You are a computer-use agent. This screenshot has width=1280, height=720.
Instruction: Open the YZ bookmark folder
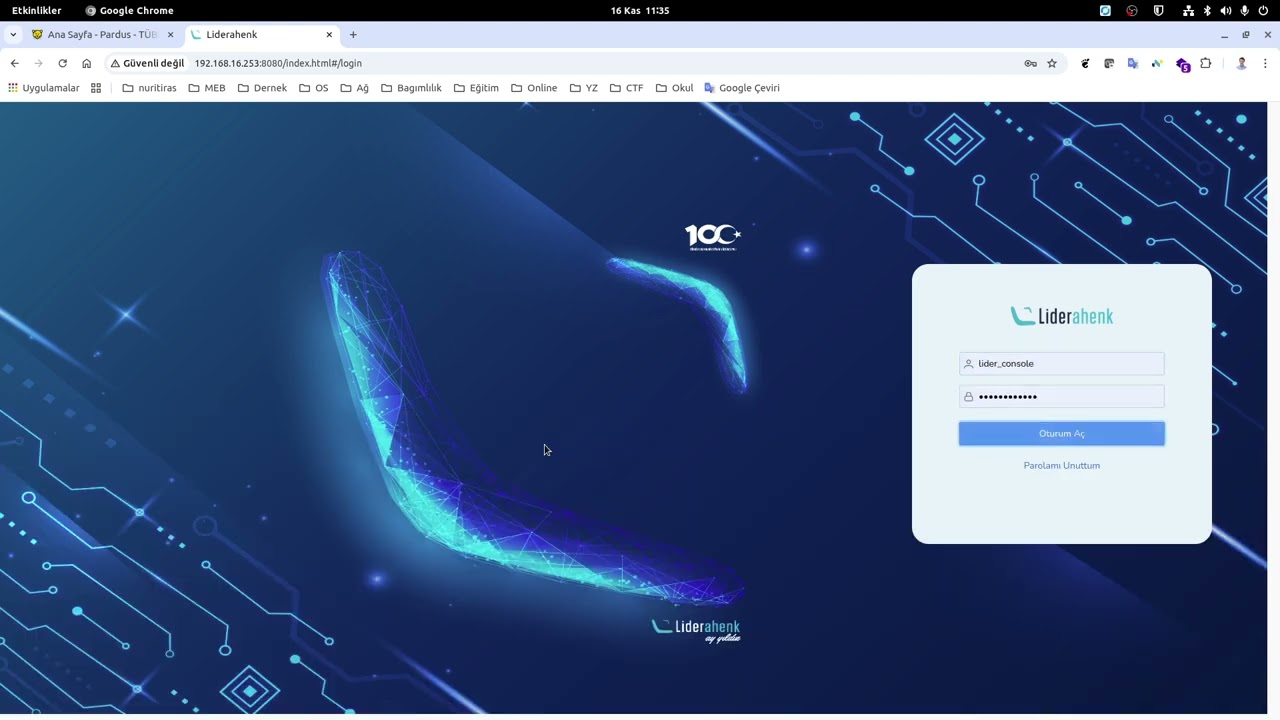(x=583, y=88)
